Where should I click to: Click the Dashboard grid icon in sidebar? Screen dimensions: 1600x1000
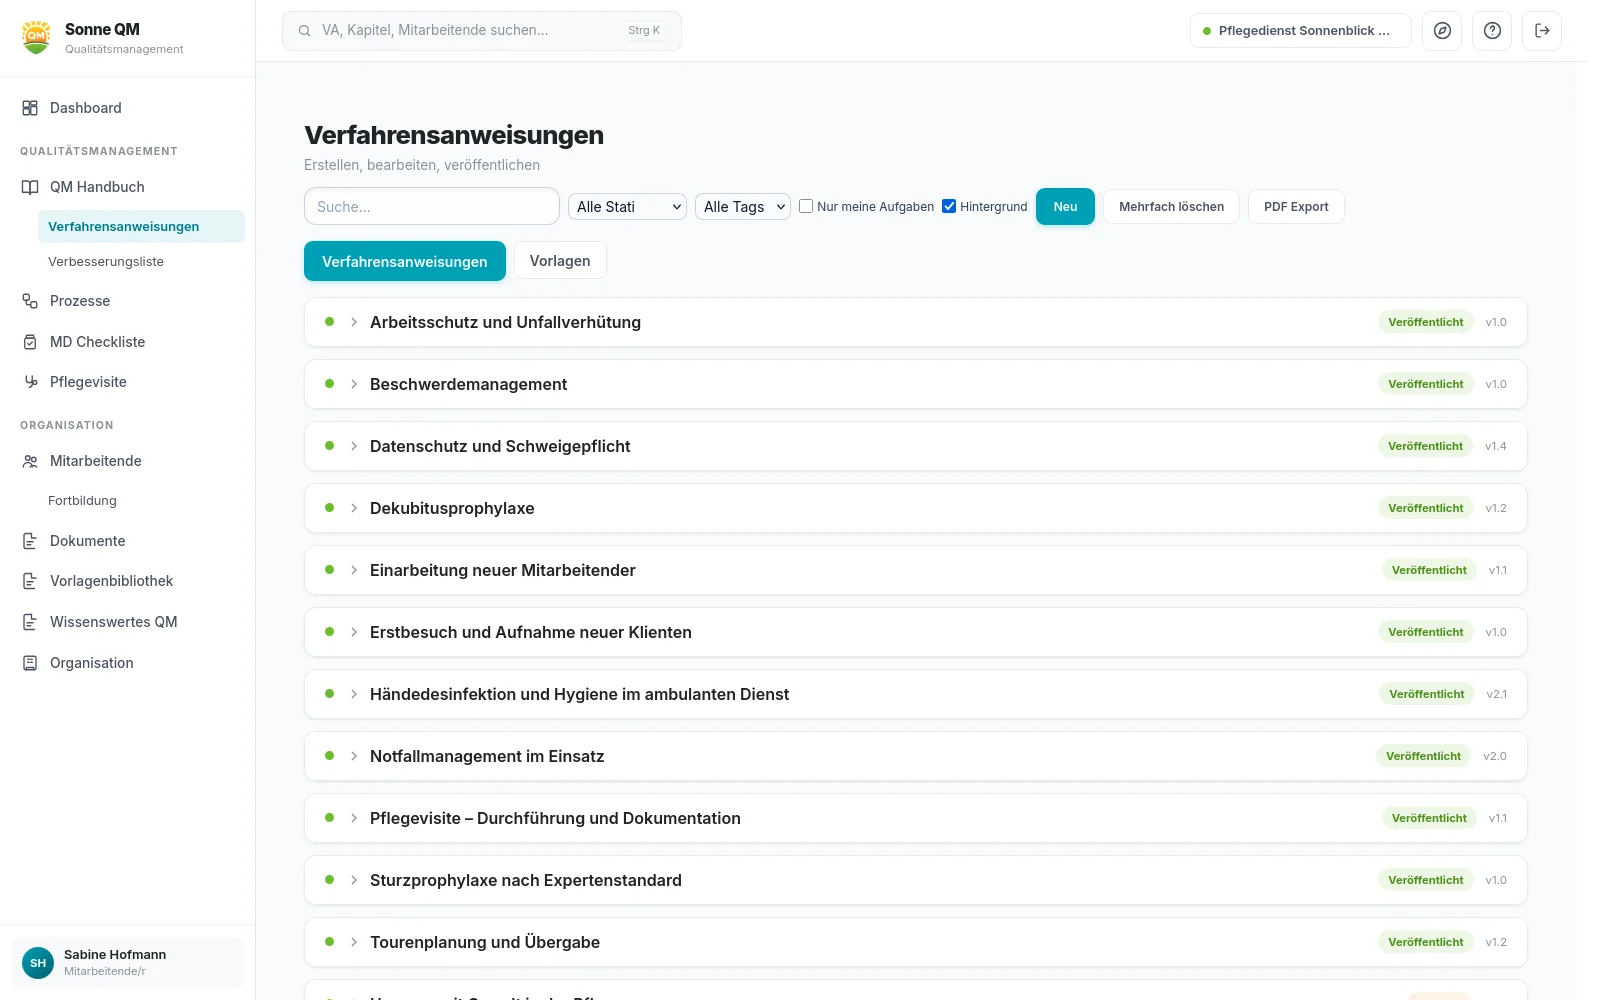pos(30,108)
